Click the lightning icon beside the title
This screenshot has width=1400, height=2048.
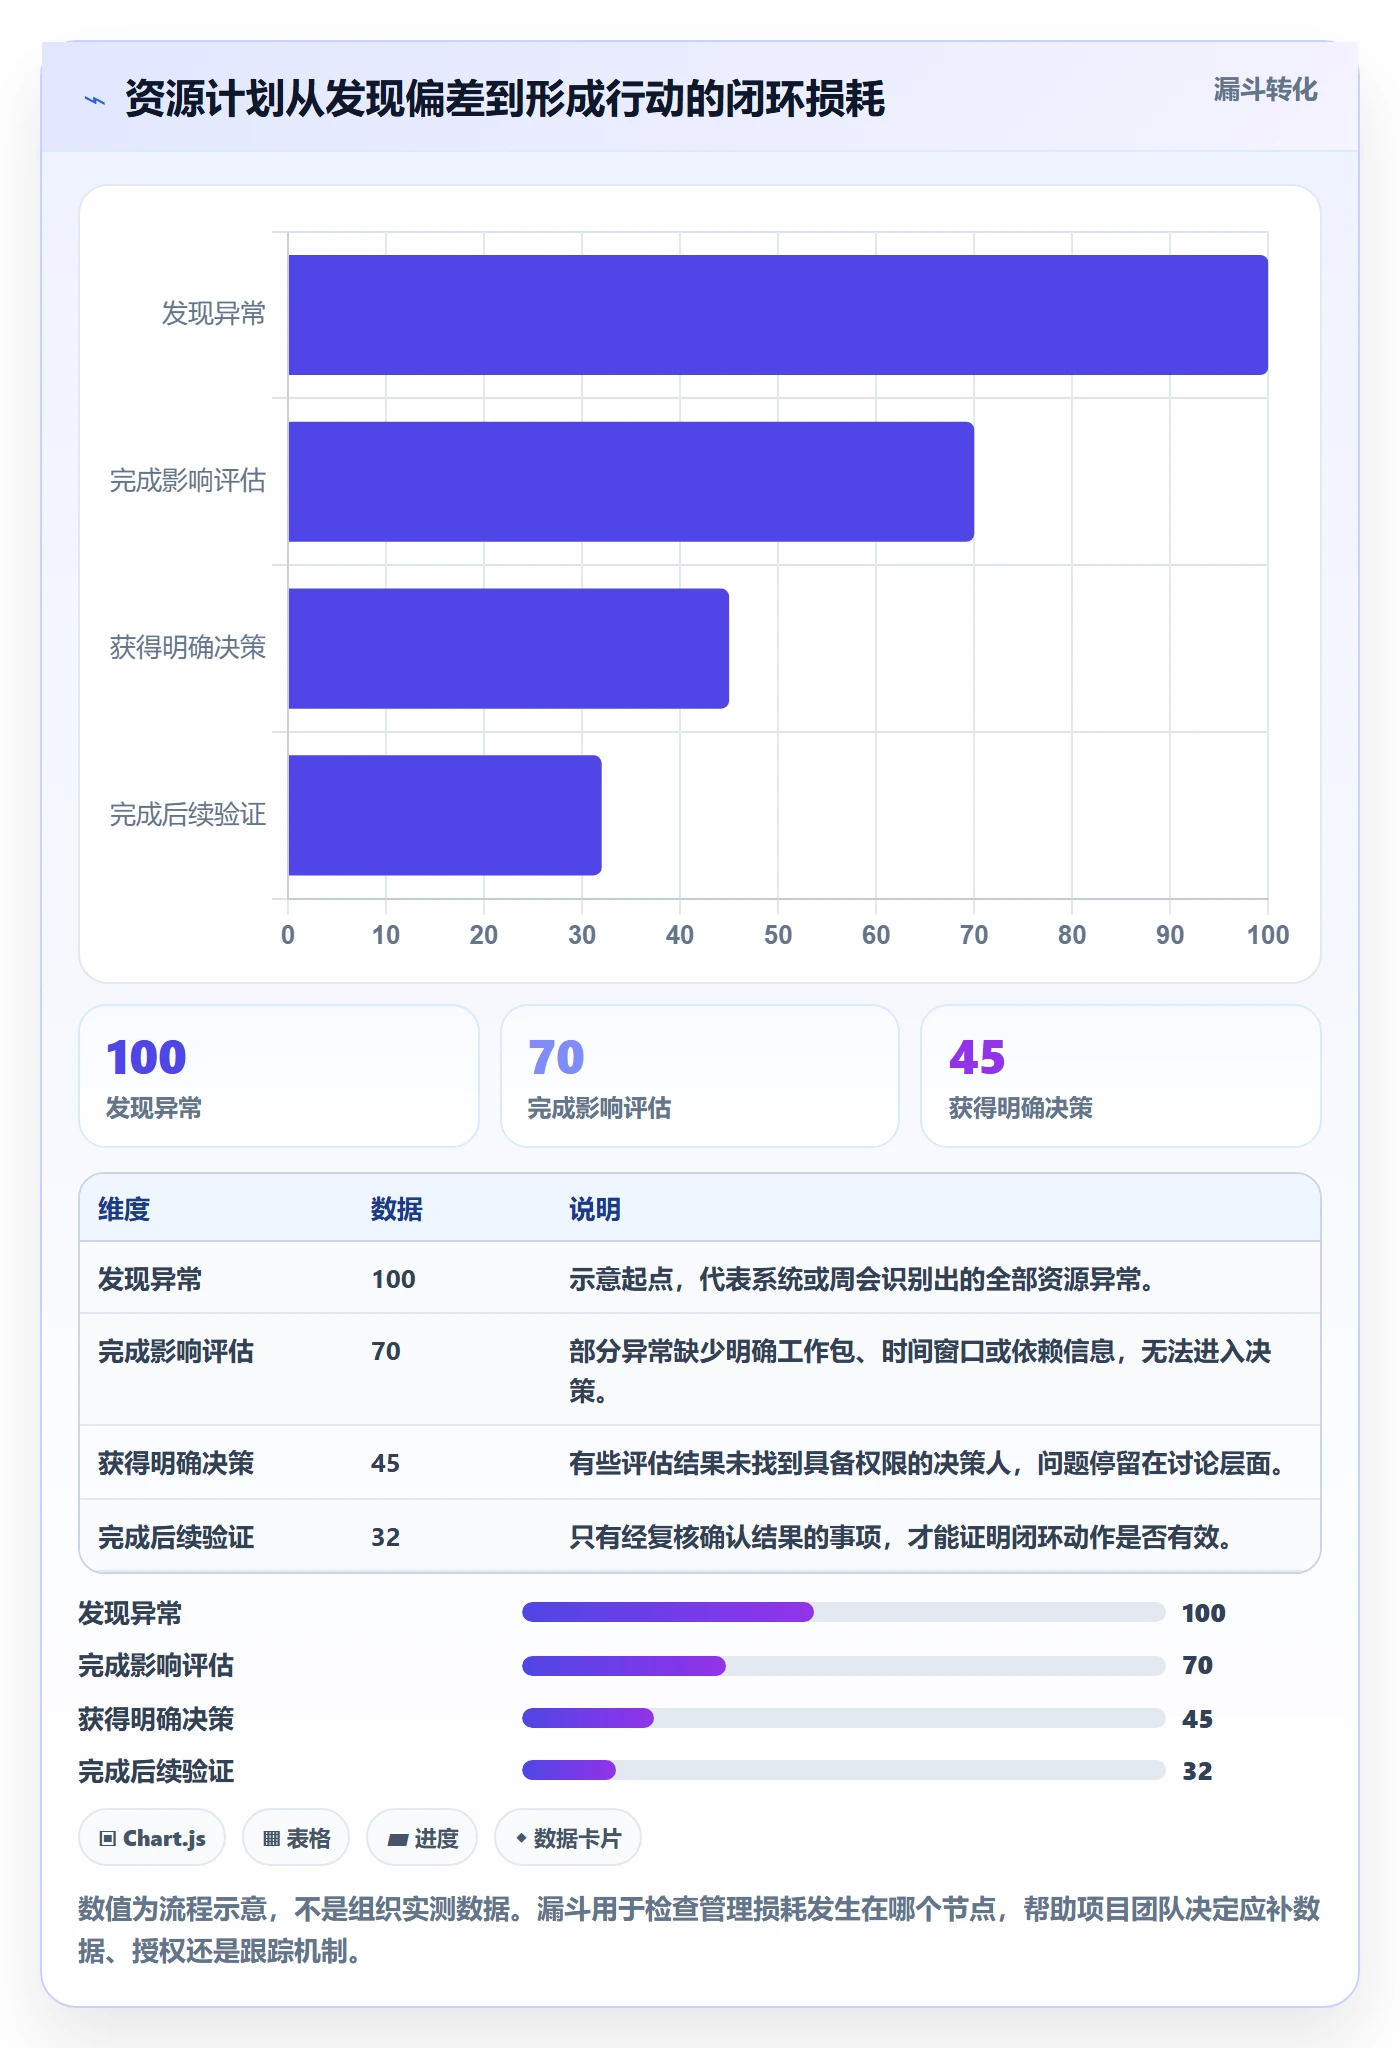[95, 100]
